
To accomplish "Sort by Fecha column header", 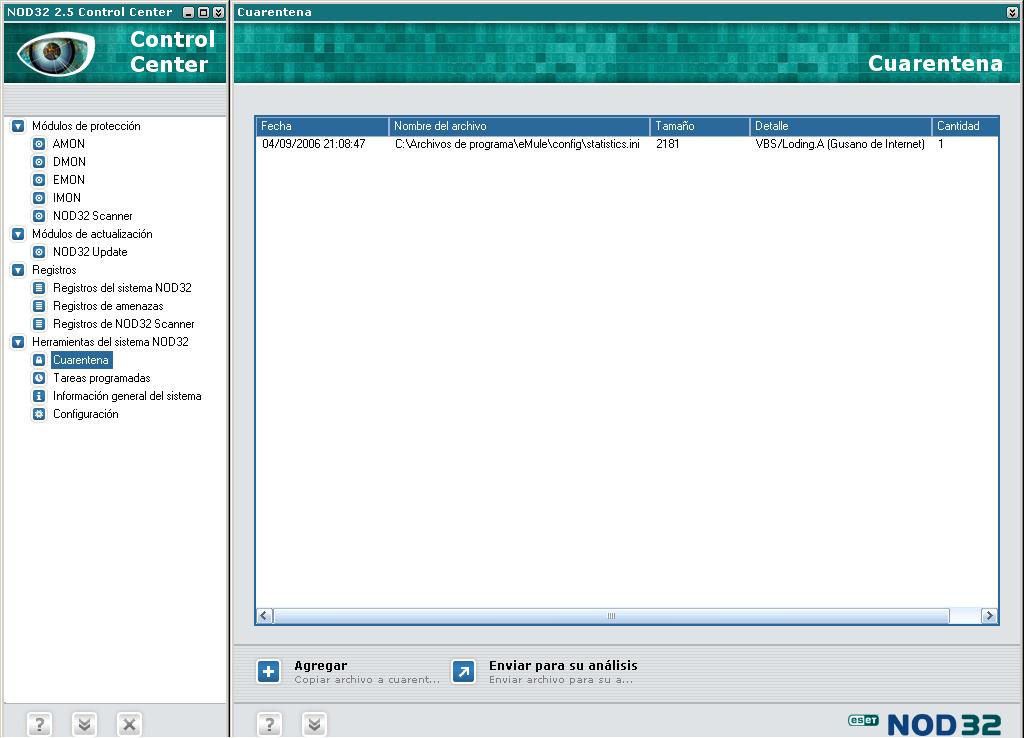I will [x=323, y=126].
